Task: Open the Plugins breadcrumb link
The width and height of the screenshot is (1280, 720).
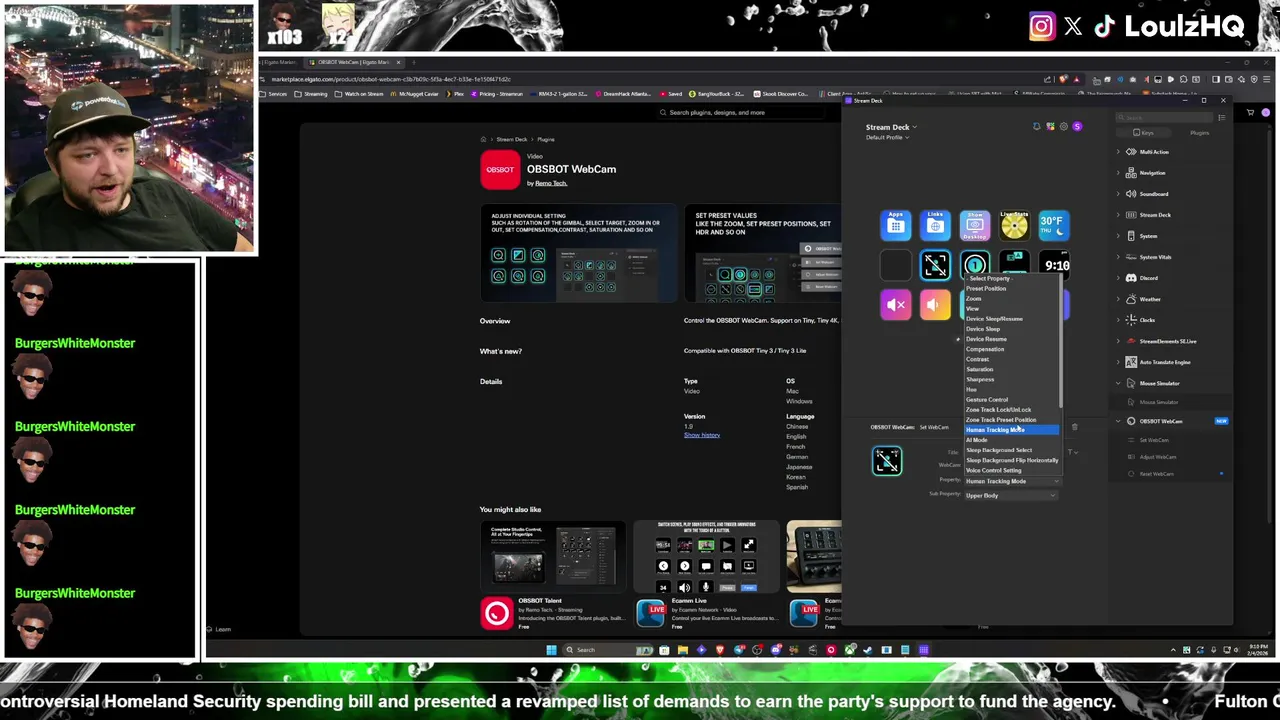Action: pyautogui.click(x=545, y=139)
